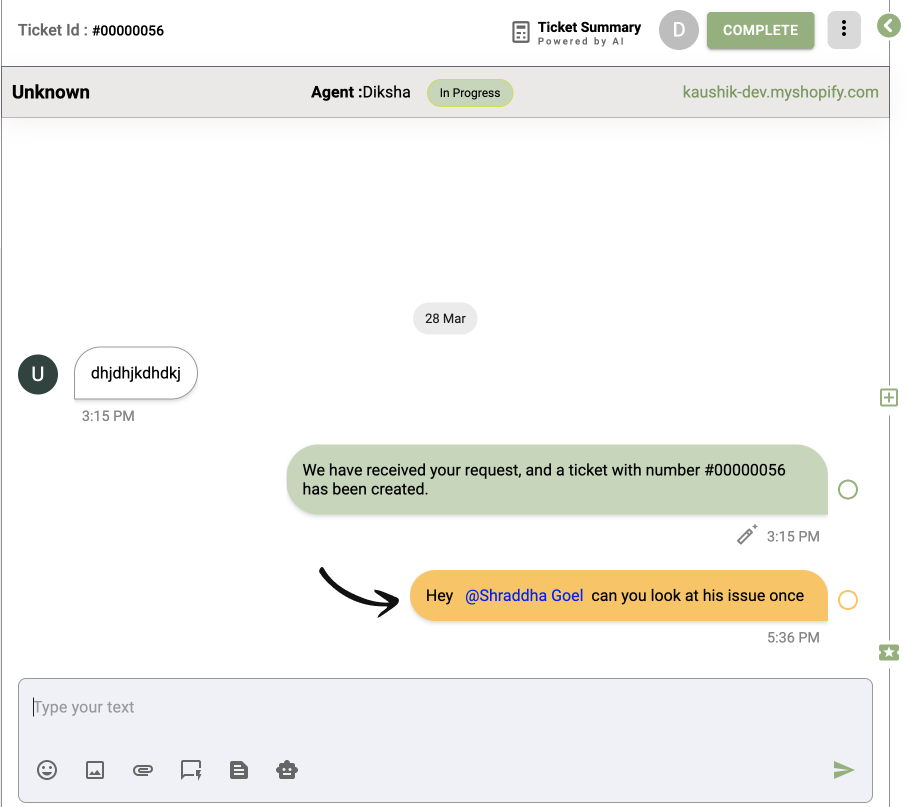Focus the Type your text field
The height and width of the screenshot is (807, 906).
click(x=445, y=707)
